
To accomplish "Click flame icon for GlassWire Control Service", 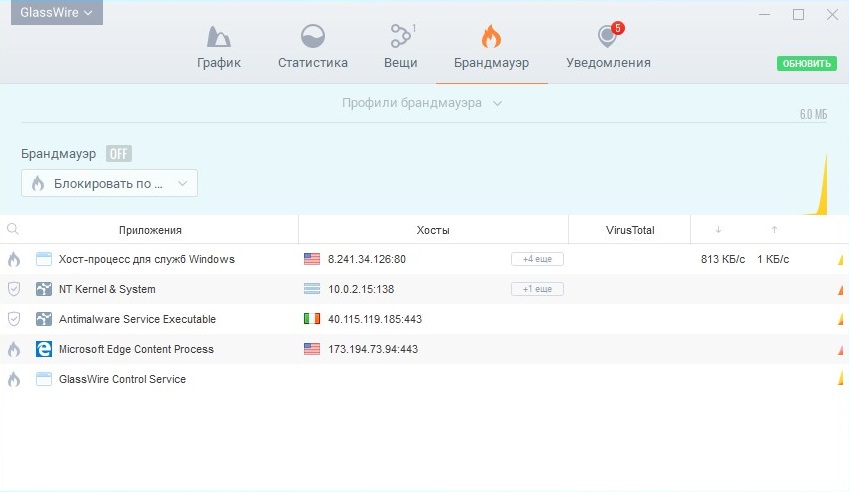I will tap(14, 379).
